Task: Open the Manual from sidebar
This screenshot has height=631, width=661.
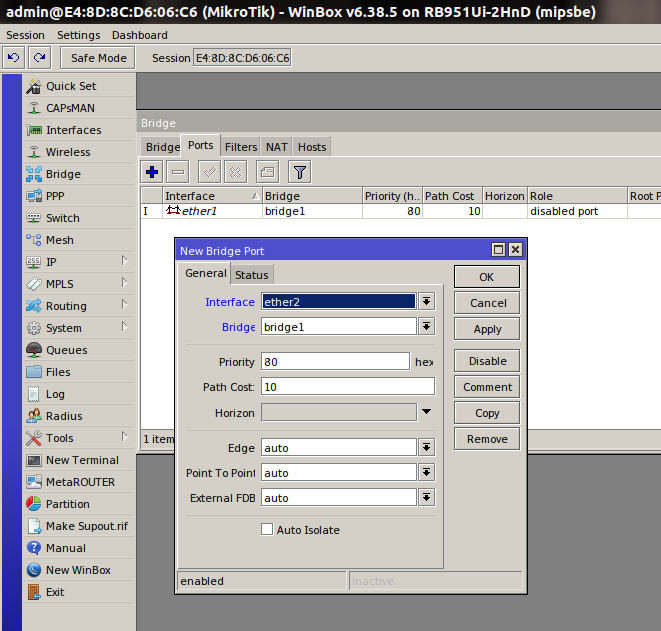Action: (80, 548)
